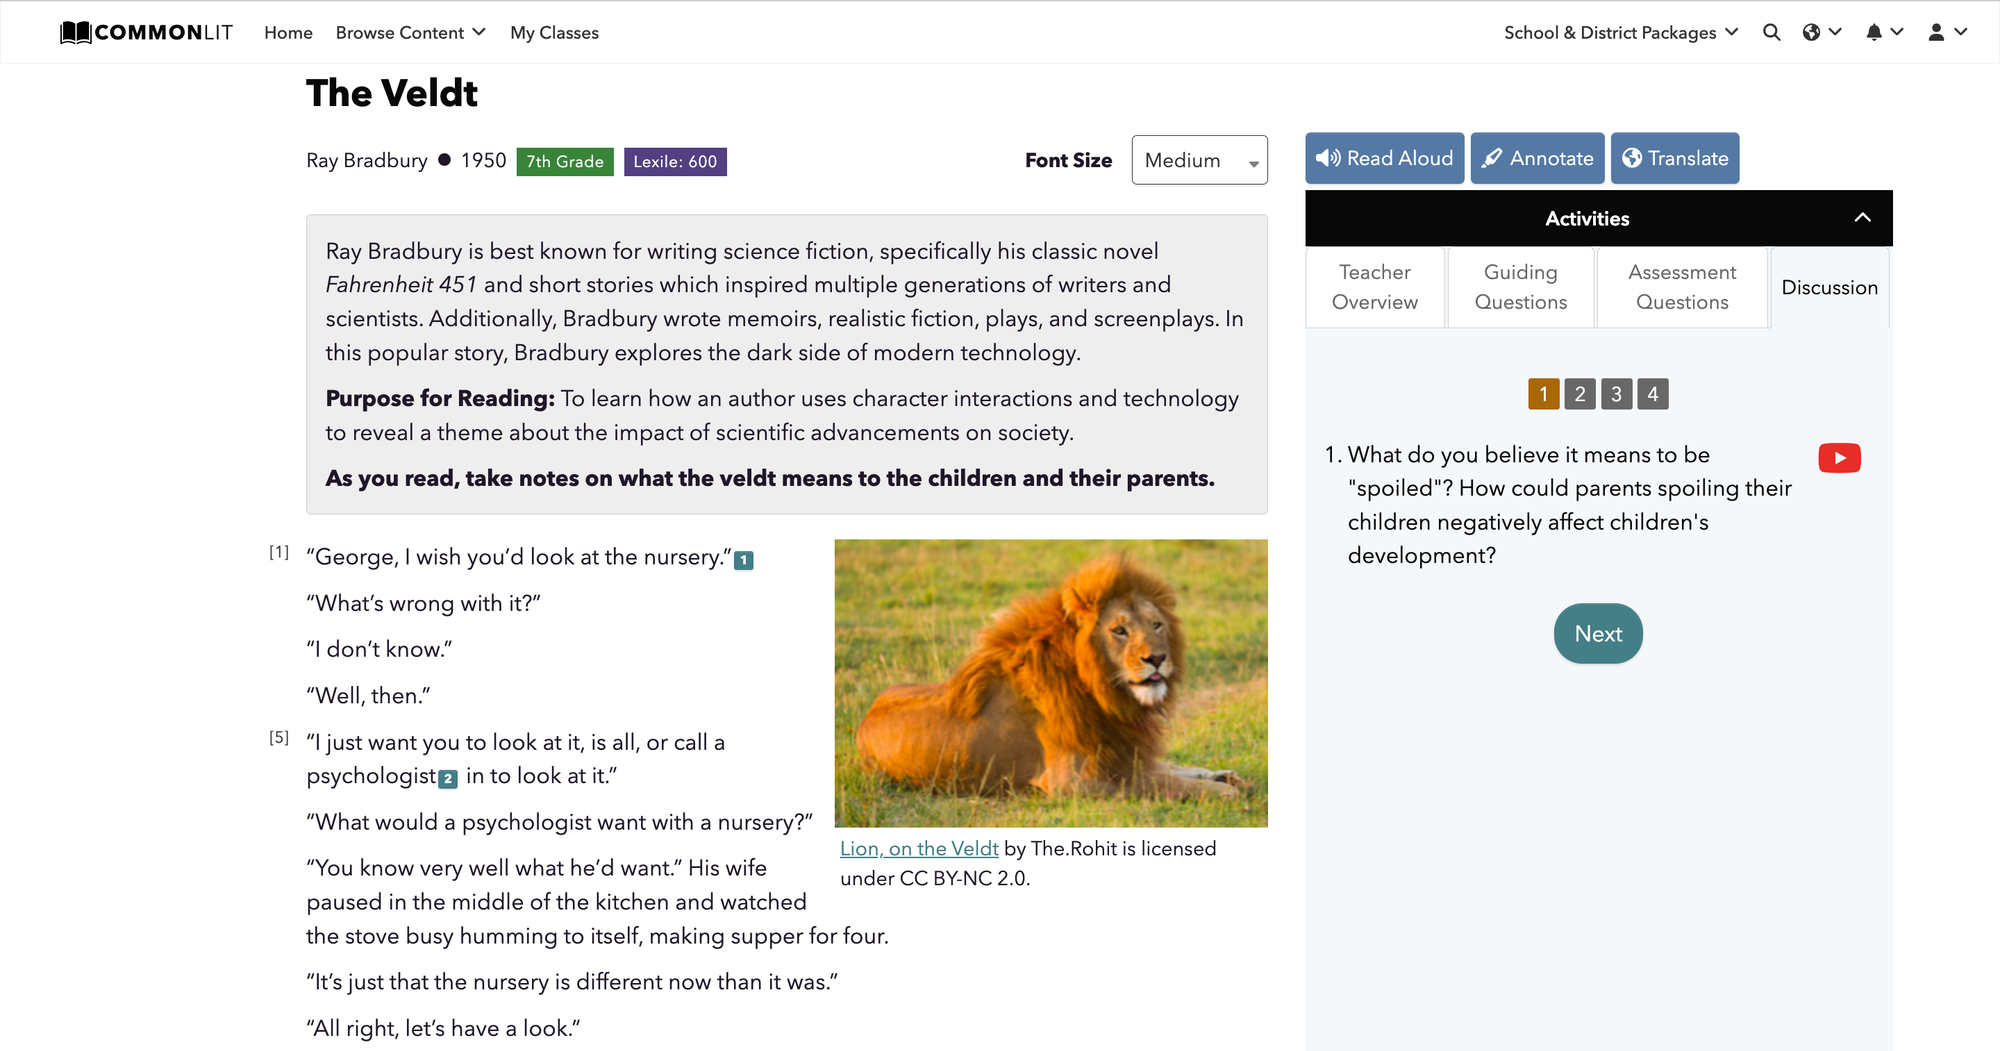Open School & District Packages dropdown
Screen dimensions: 2000x1051
pyautogui.click(x=1621, y=32)
